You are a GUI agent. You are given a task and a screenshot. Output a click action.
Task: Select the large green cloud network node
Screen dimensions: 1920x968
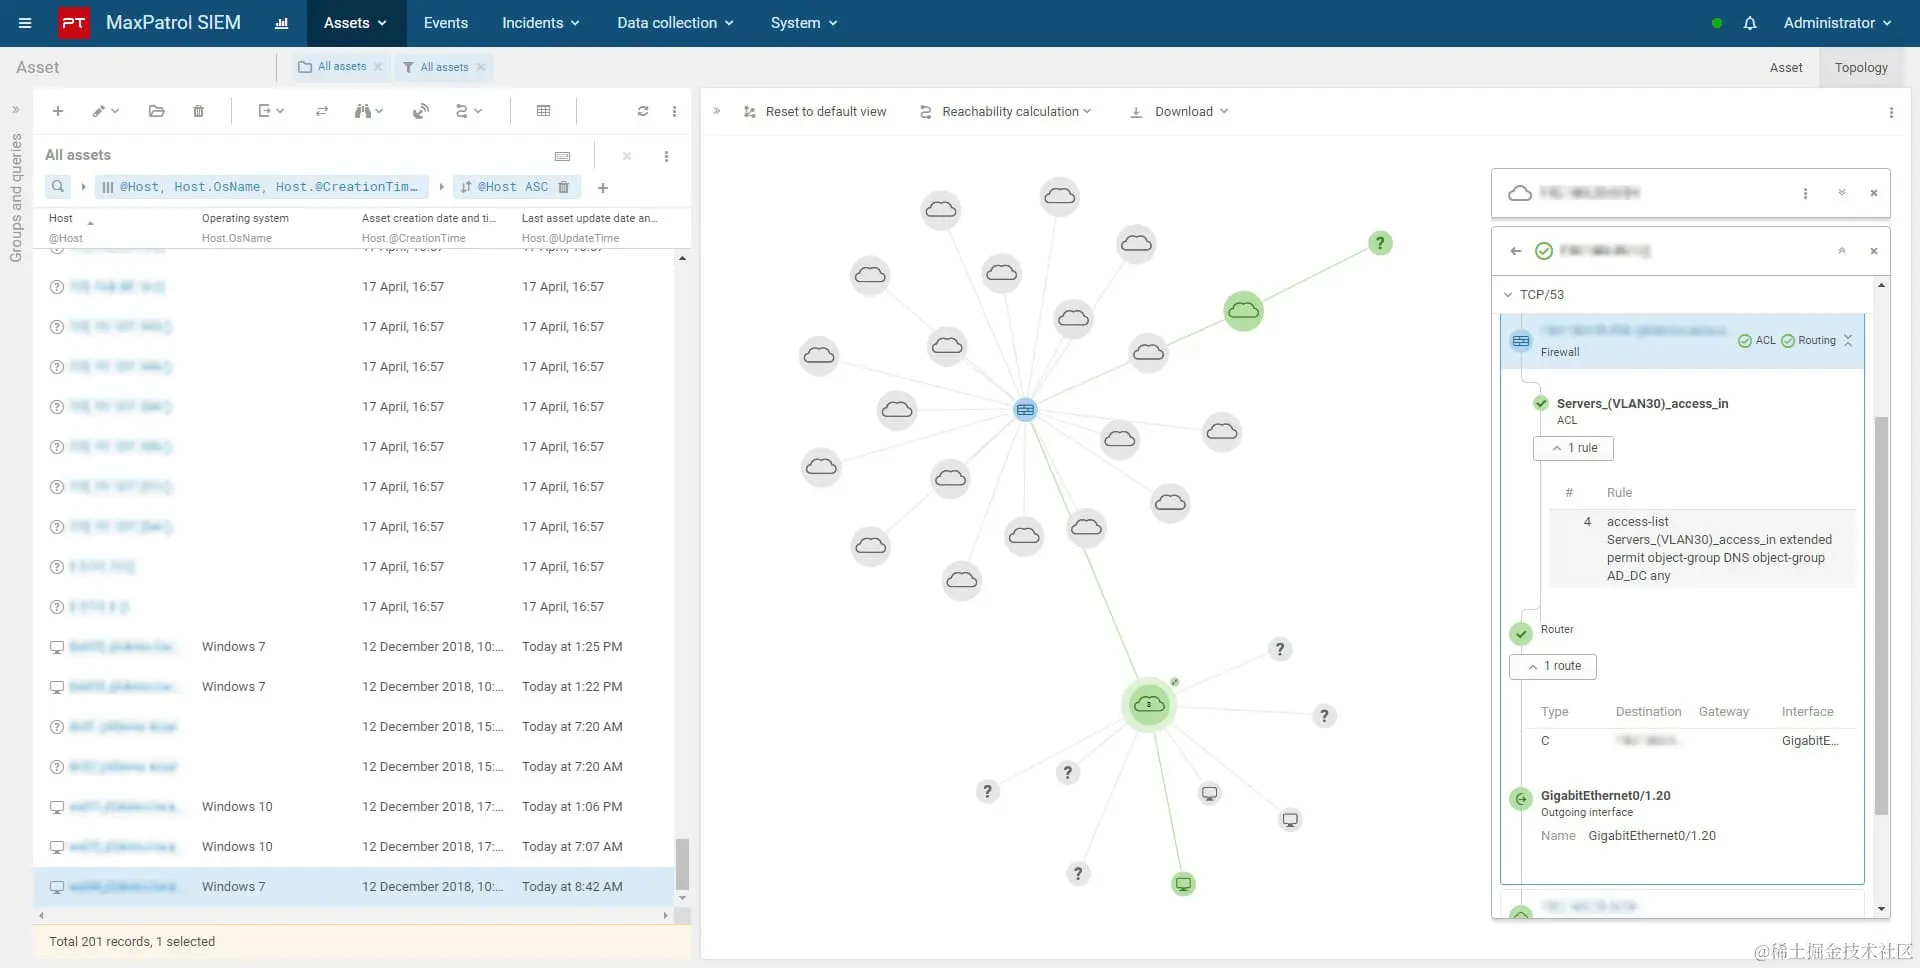point(1149,705)
